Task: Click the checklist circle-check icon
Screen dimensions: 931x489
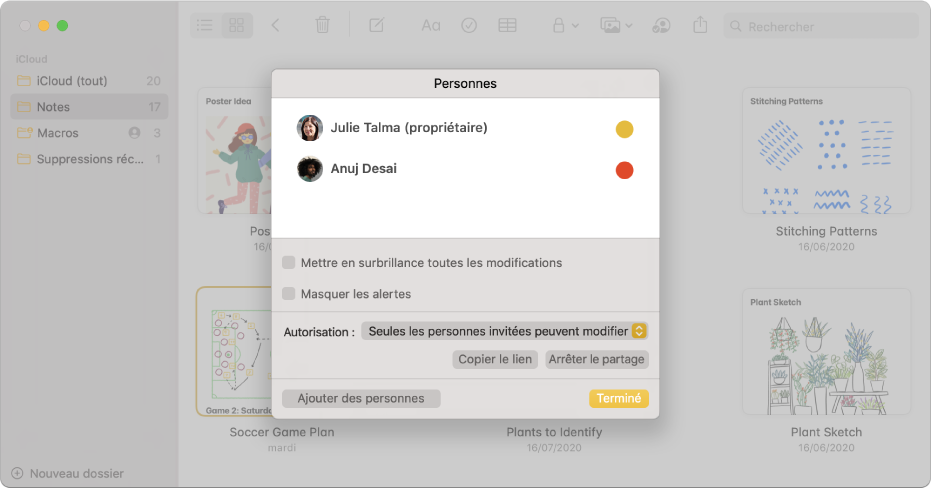Action: click(x=469, y=26)
